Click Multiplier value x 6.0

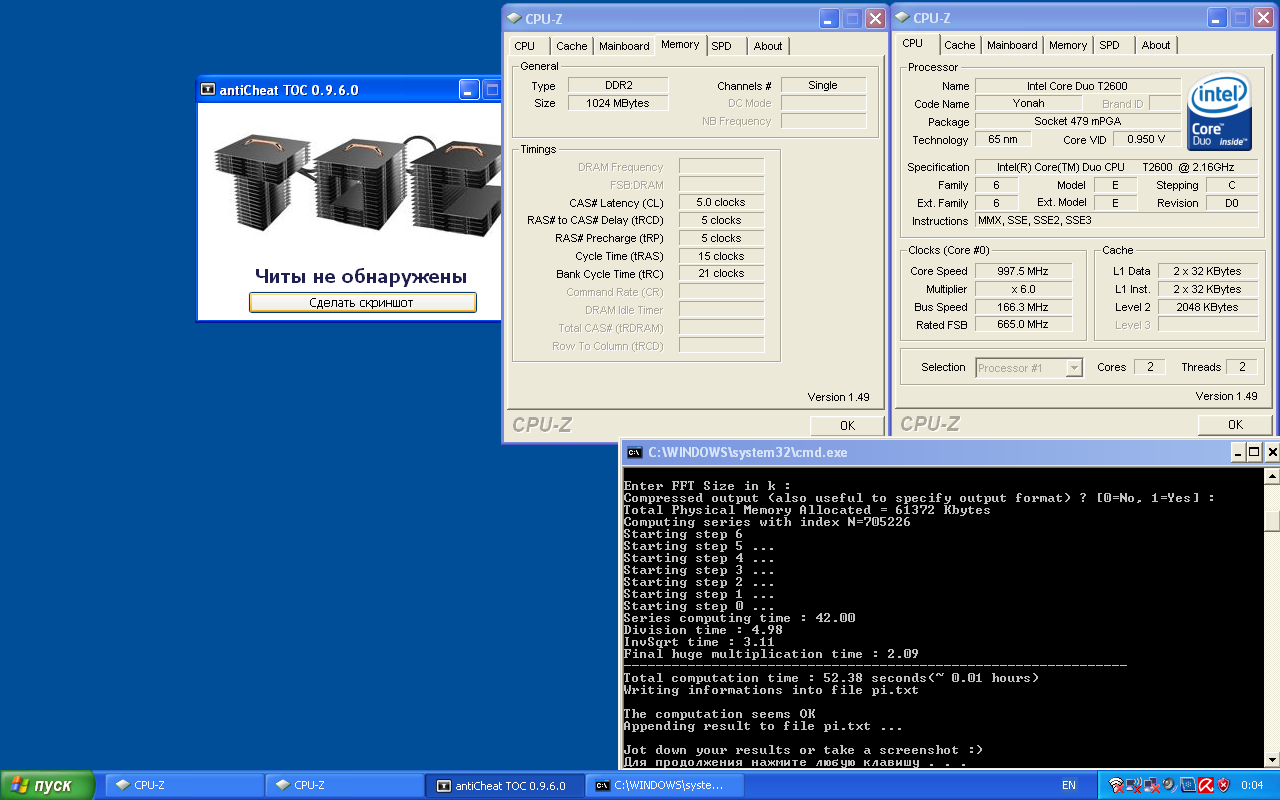[1022, 289]
